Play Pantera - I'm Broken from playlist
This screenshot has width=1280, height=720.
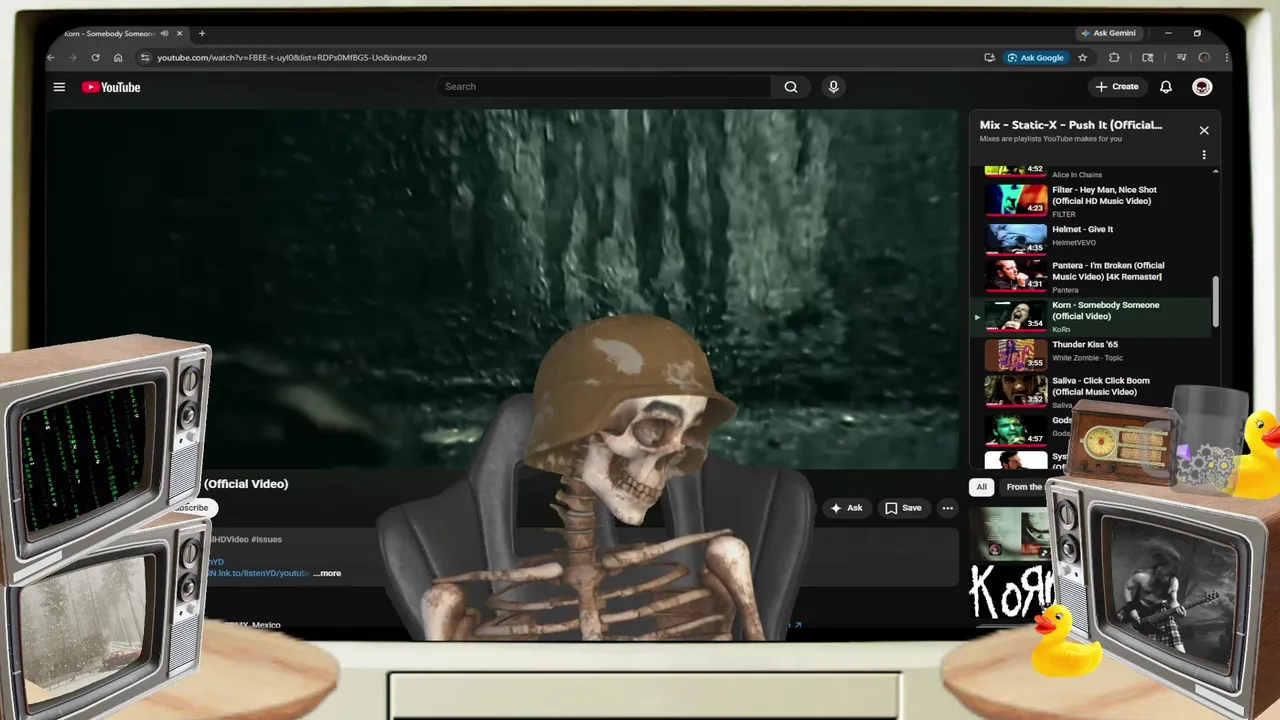(1094, 277)
